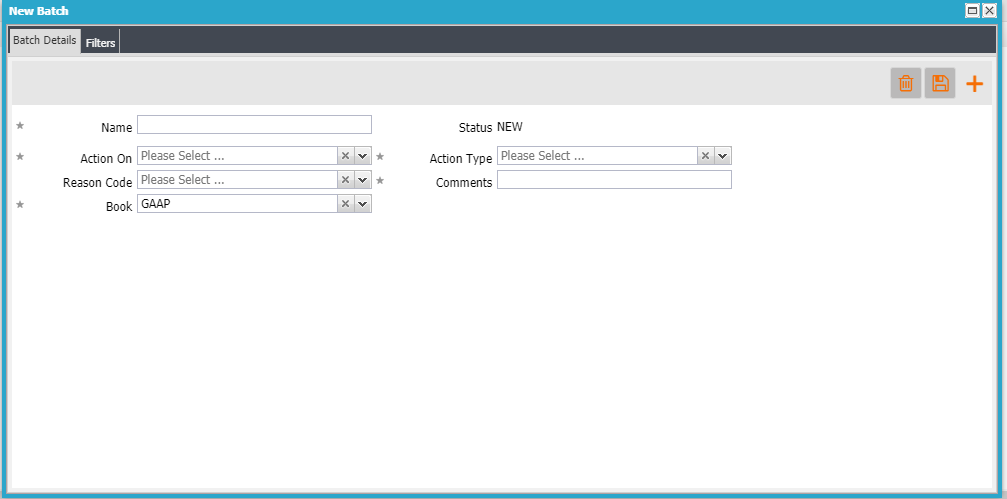Clear the Reason Code field with X
1007x499 pixels.
tap(345, 180)
